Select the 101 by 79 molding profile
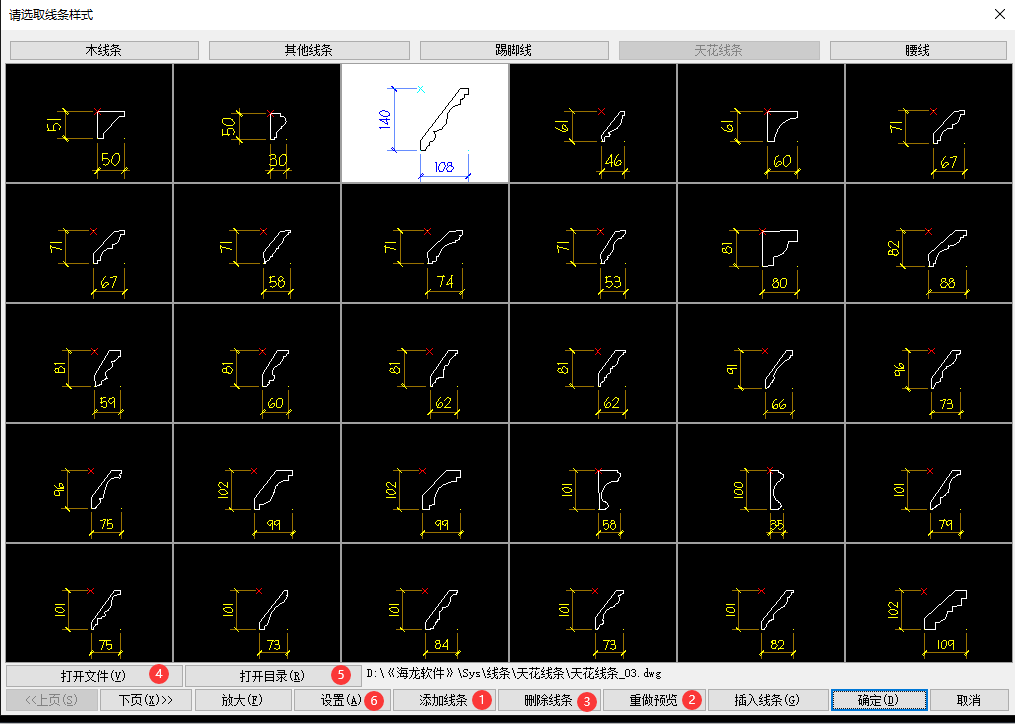The height and width of the screenshot is (724, 1015). click(x=928, y=483)
